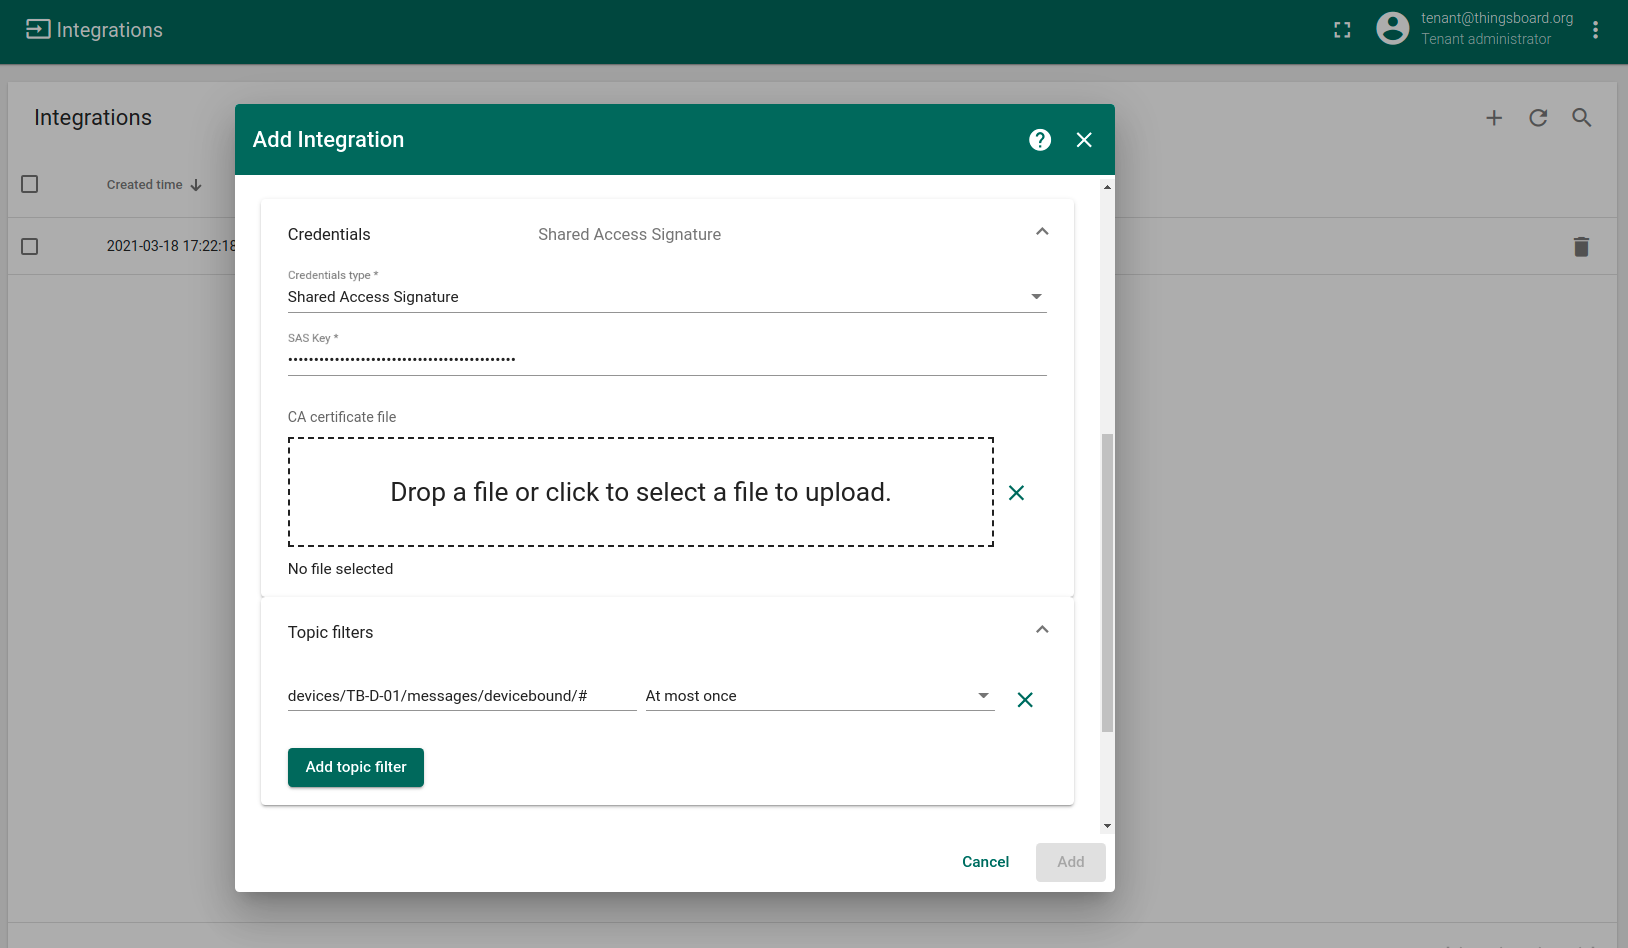Open the top-right more options menu
This screenshot has height=948, width=1628.
1595,30
